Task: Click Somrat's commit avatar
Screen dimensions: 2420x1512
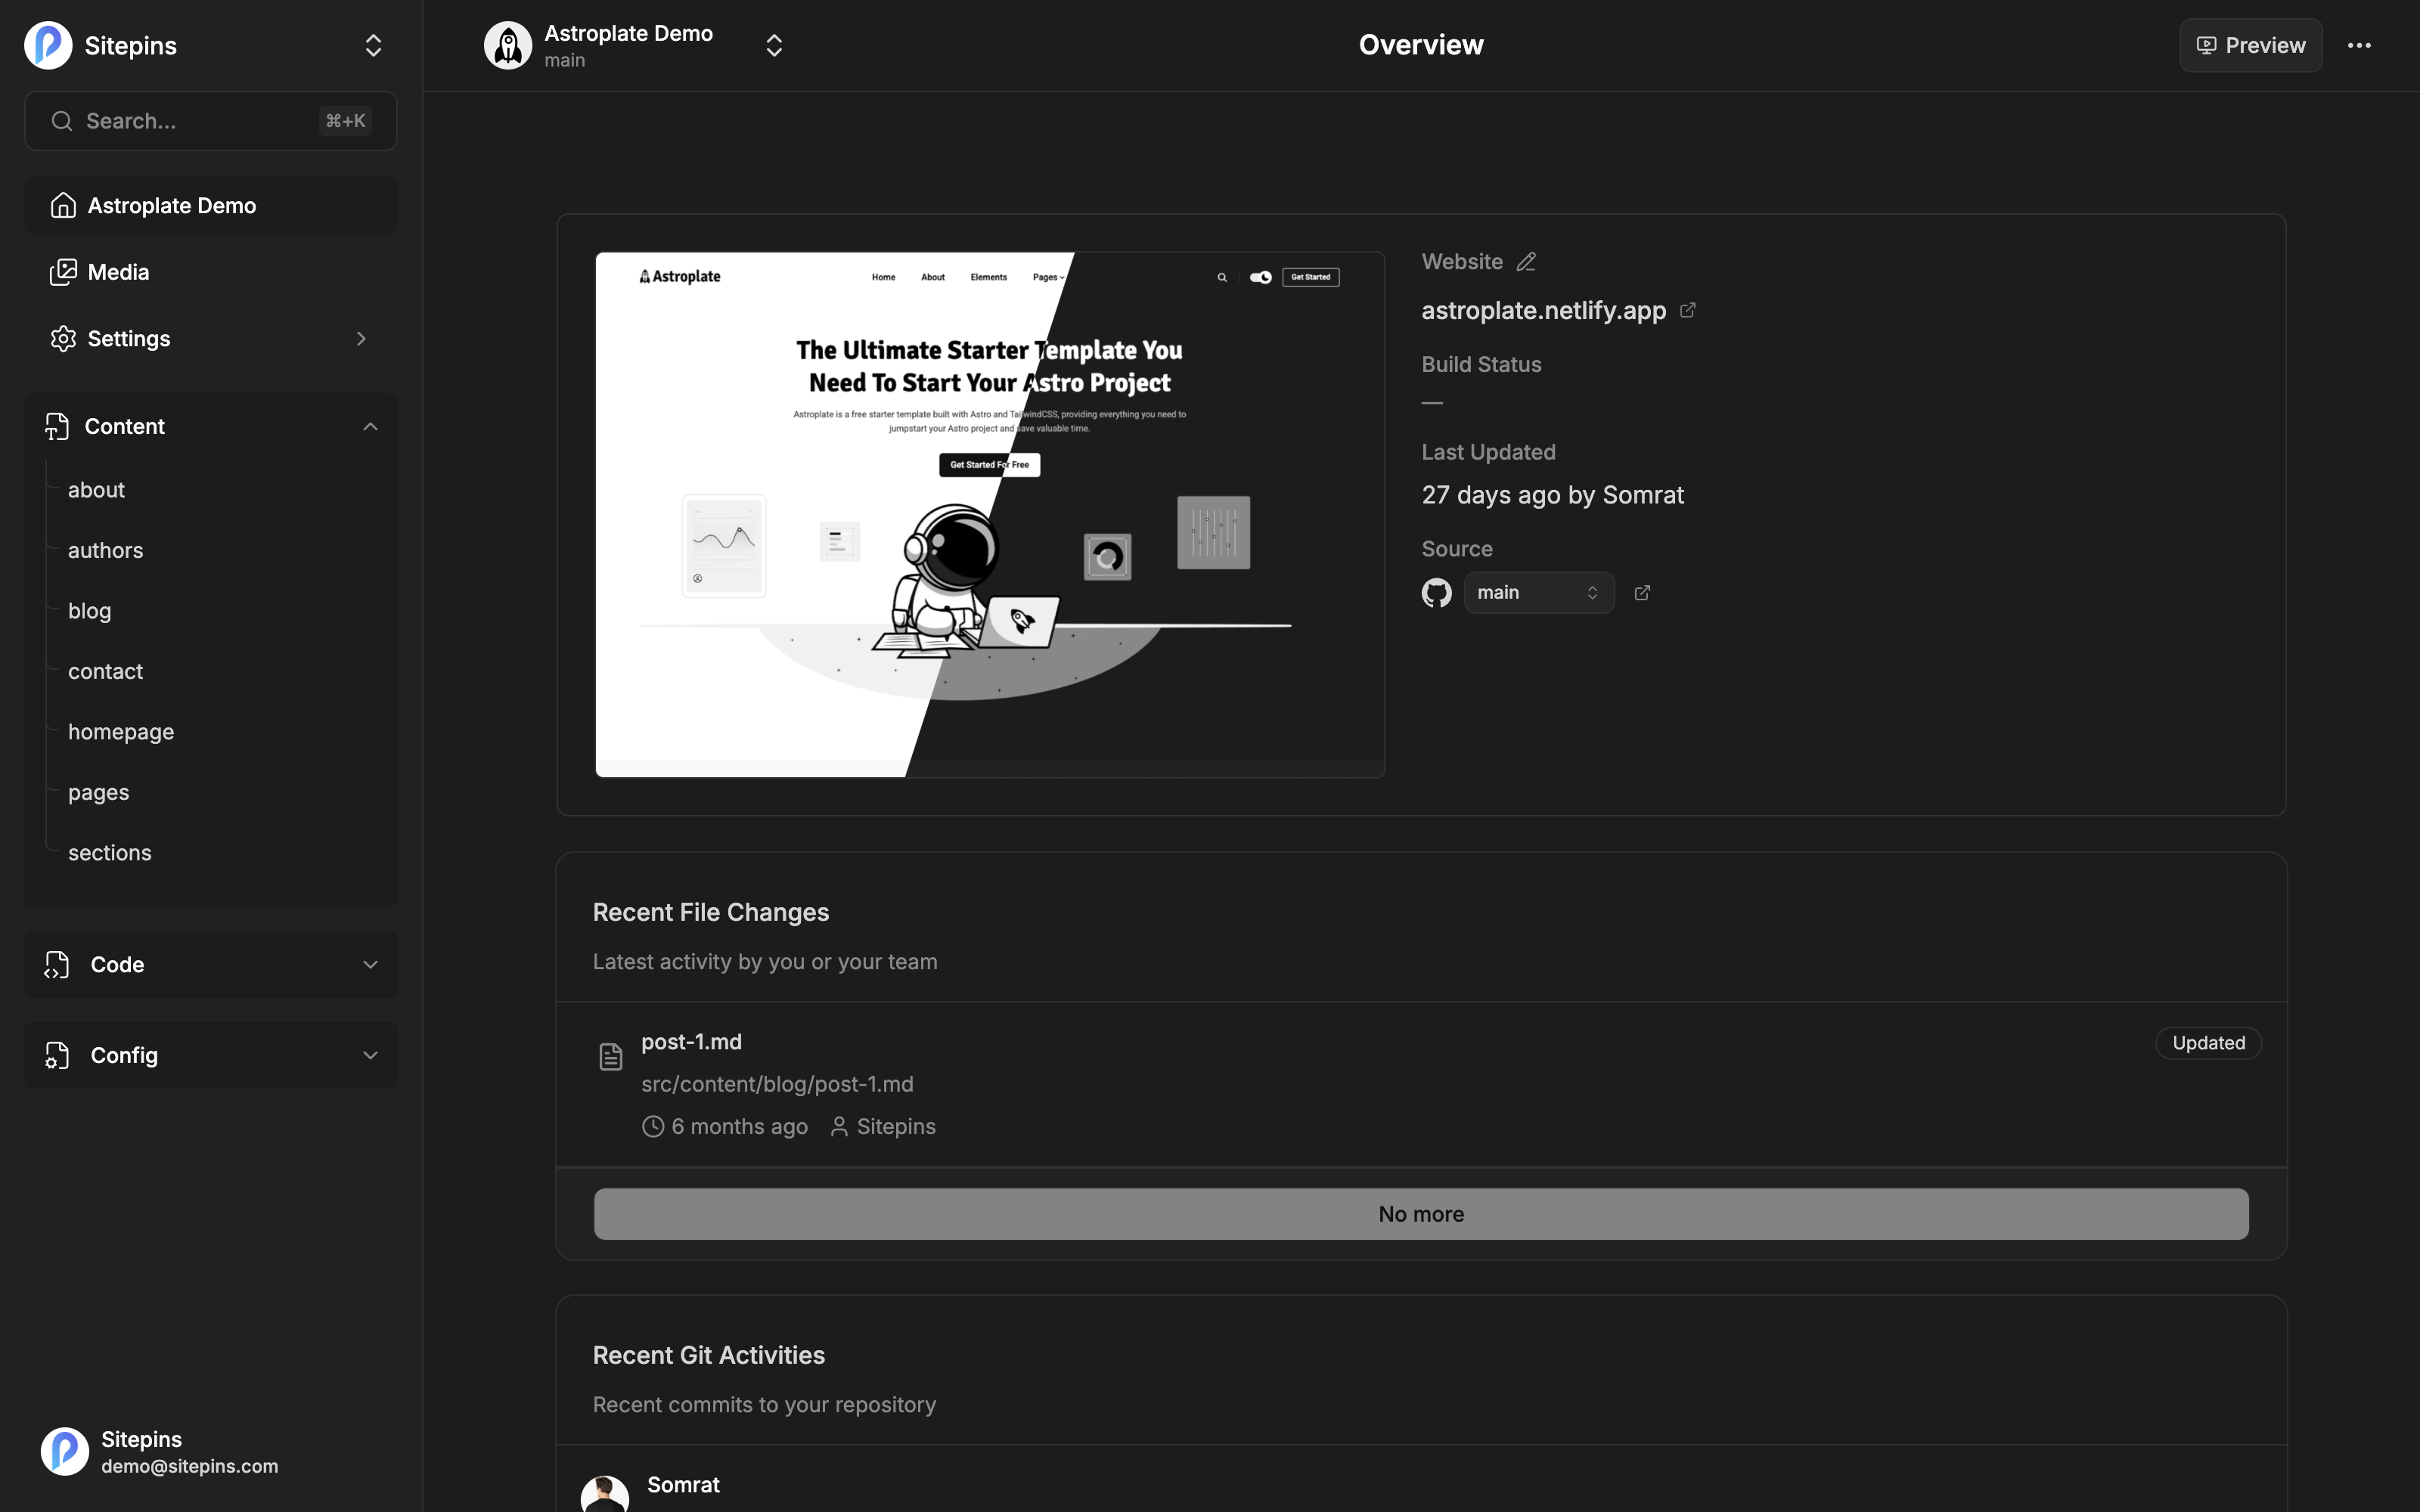Action: click(605, 1494)
